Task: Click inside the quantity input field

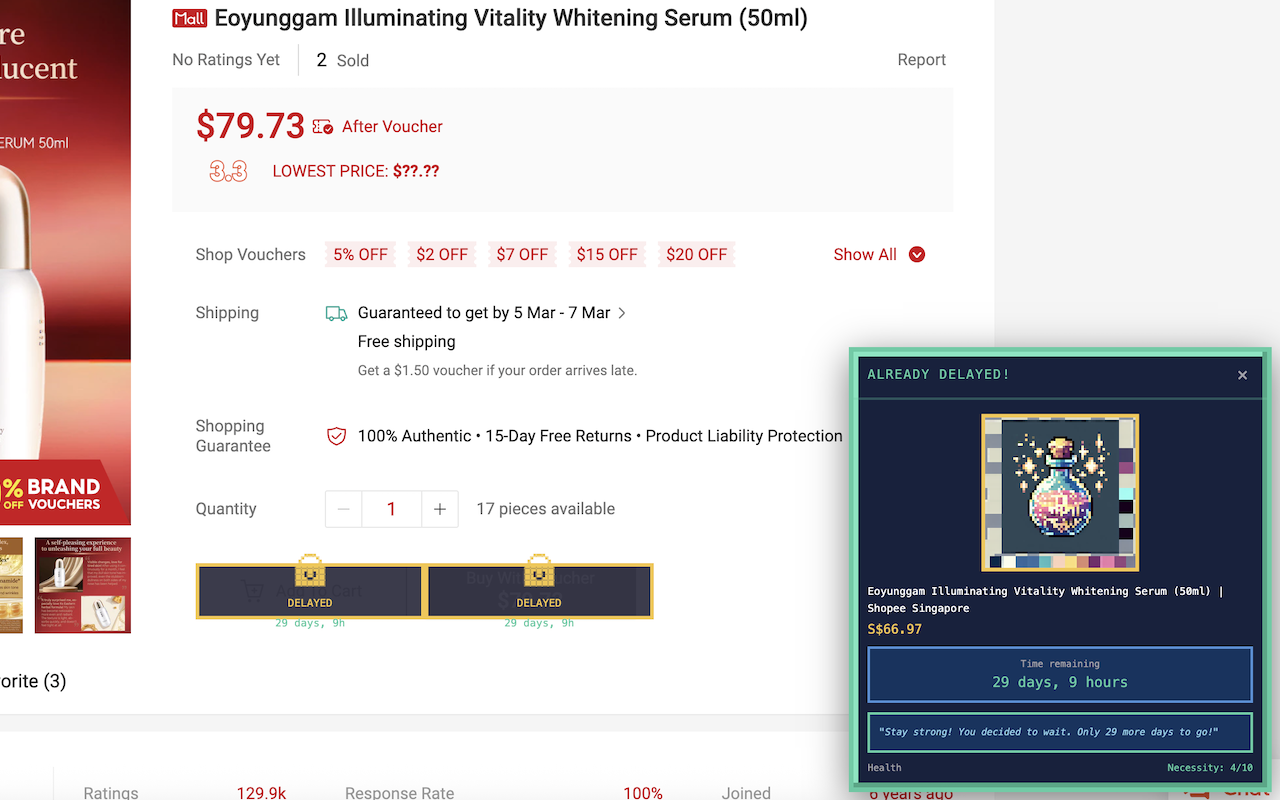Action: coord(391,508)
